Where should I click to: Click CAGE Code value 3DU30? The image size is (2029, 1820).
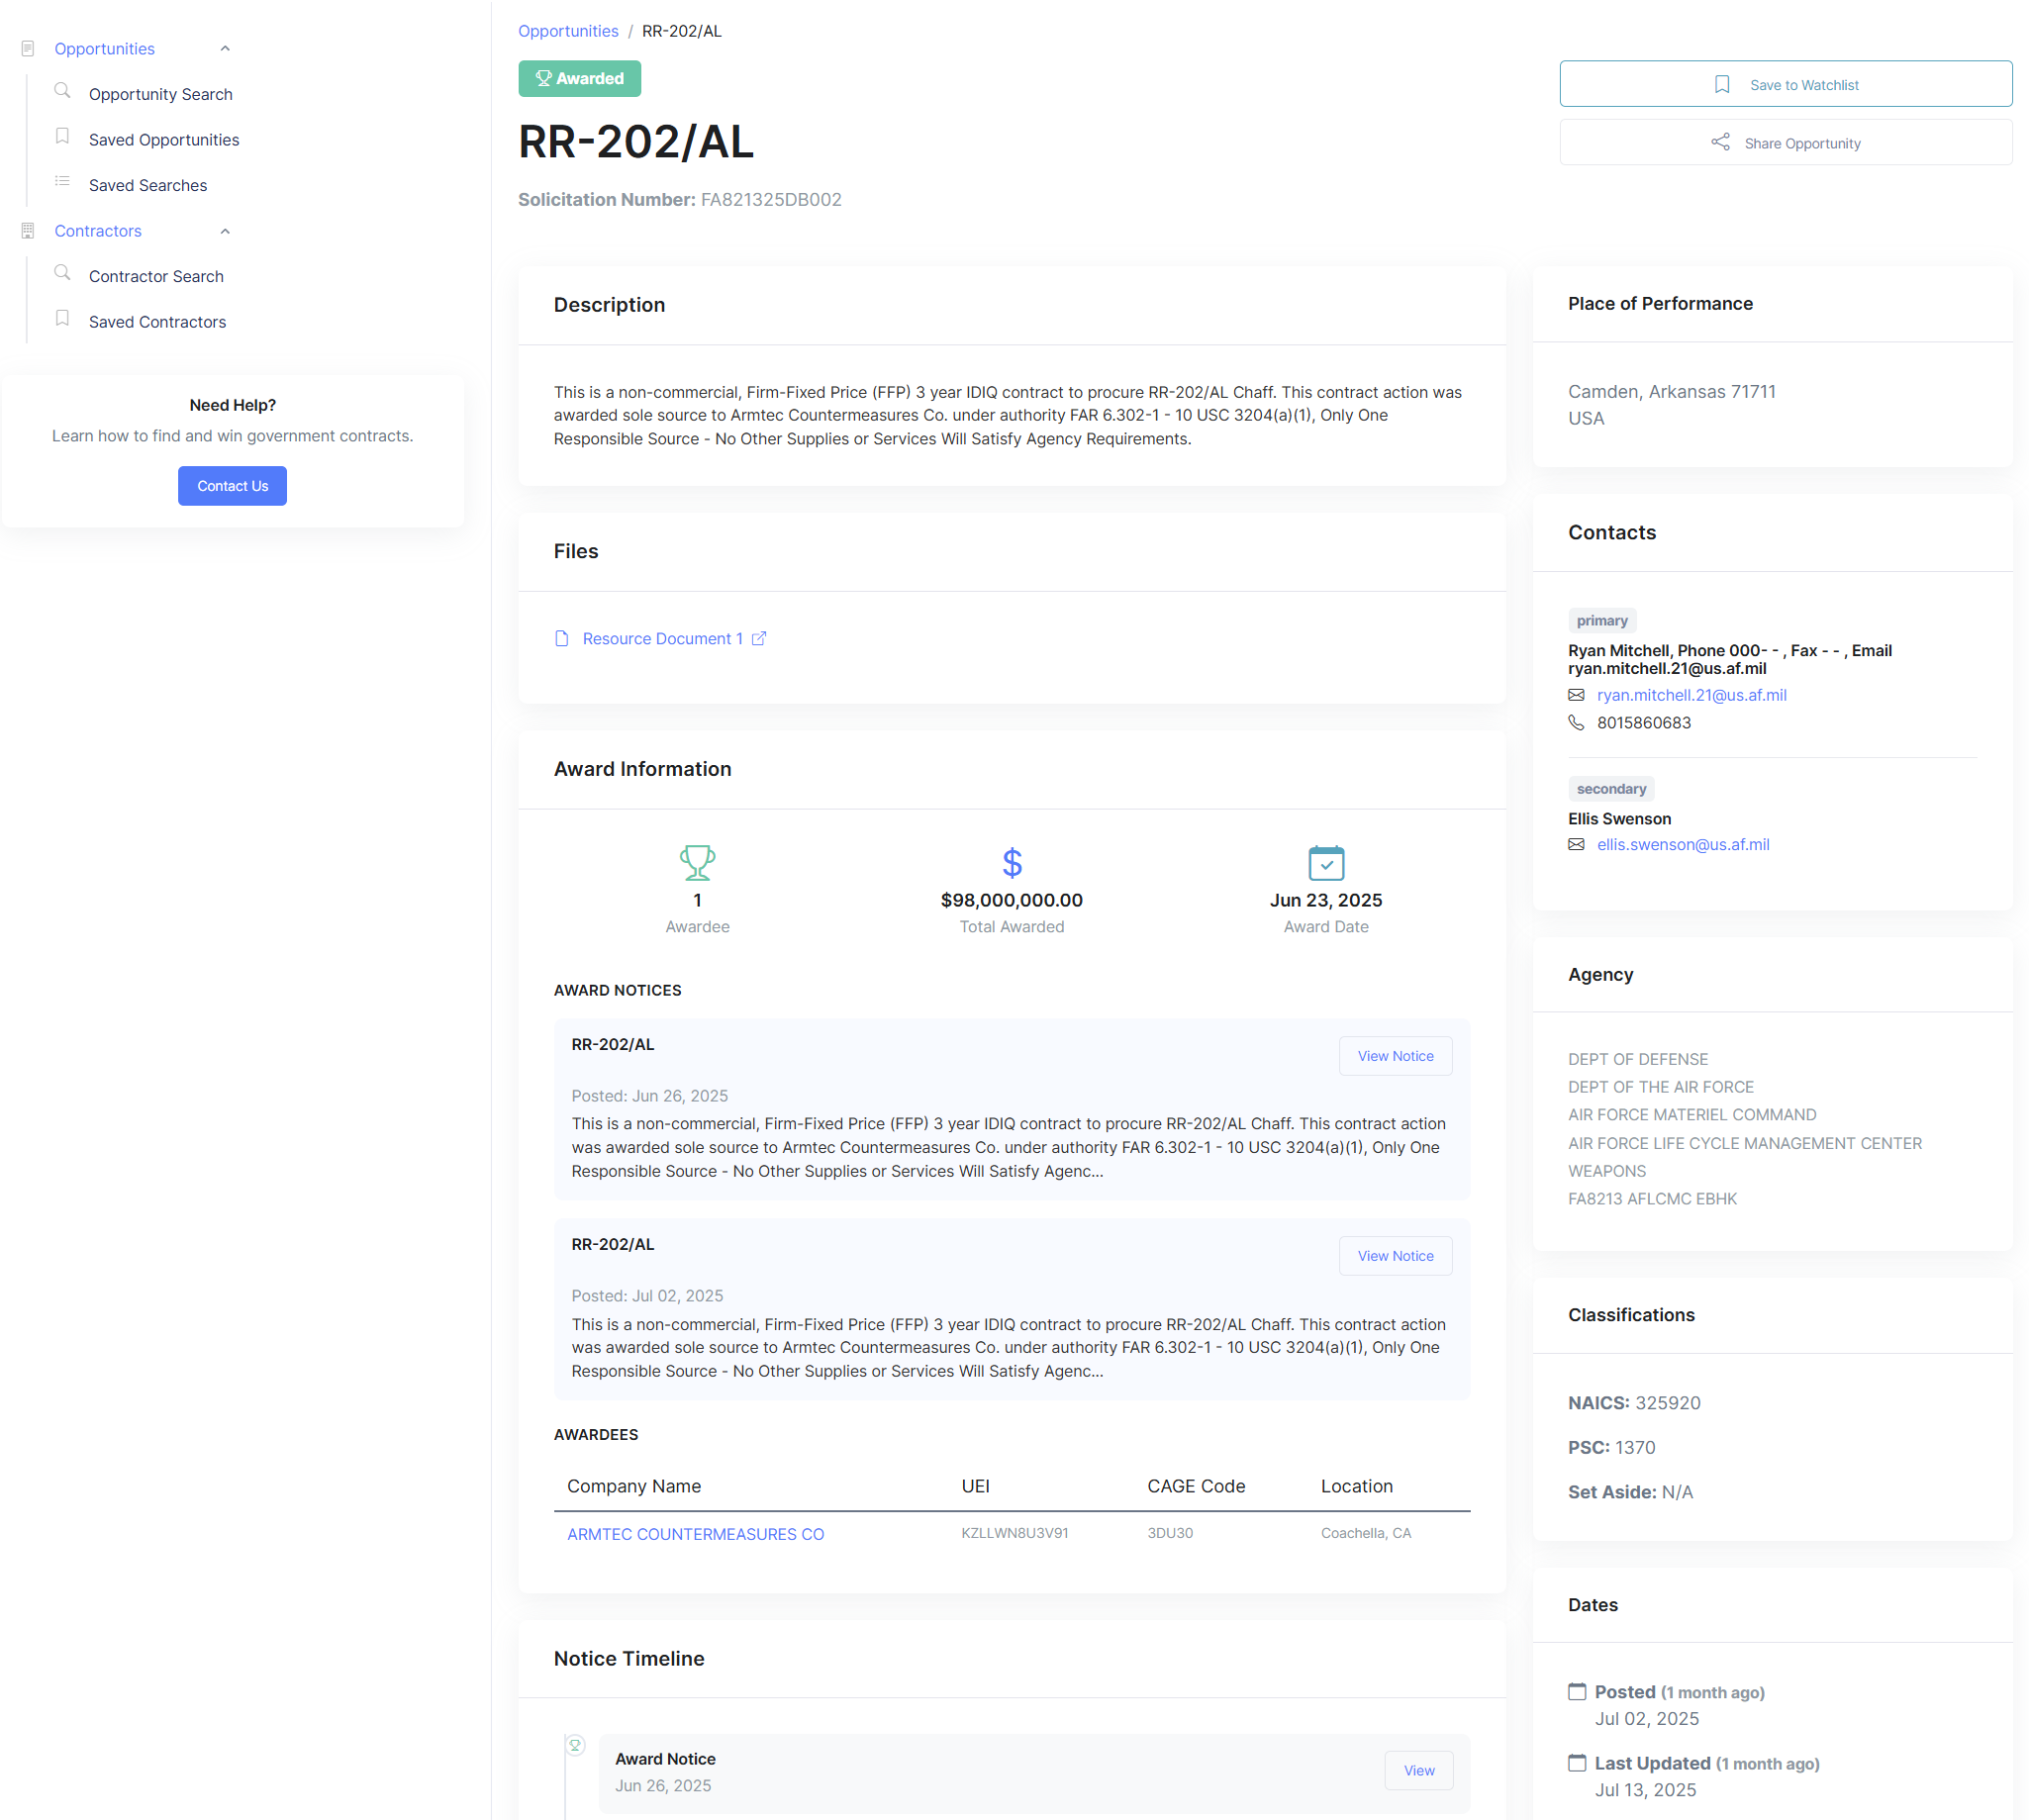click(x=1170, y=1533)
